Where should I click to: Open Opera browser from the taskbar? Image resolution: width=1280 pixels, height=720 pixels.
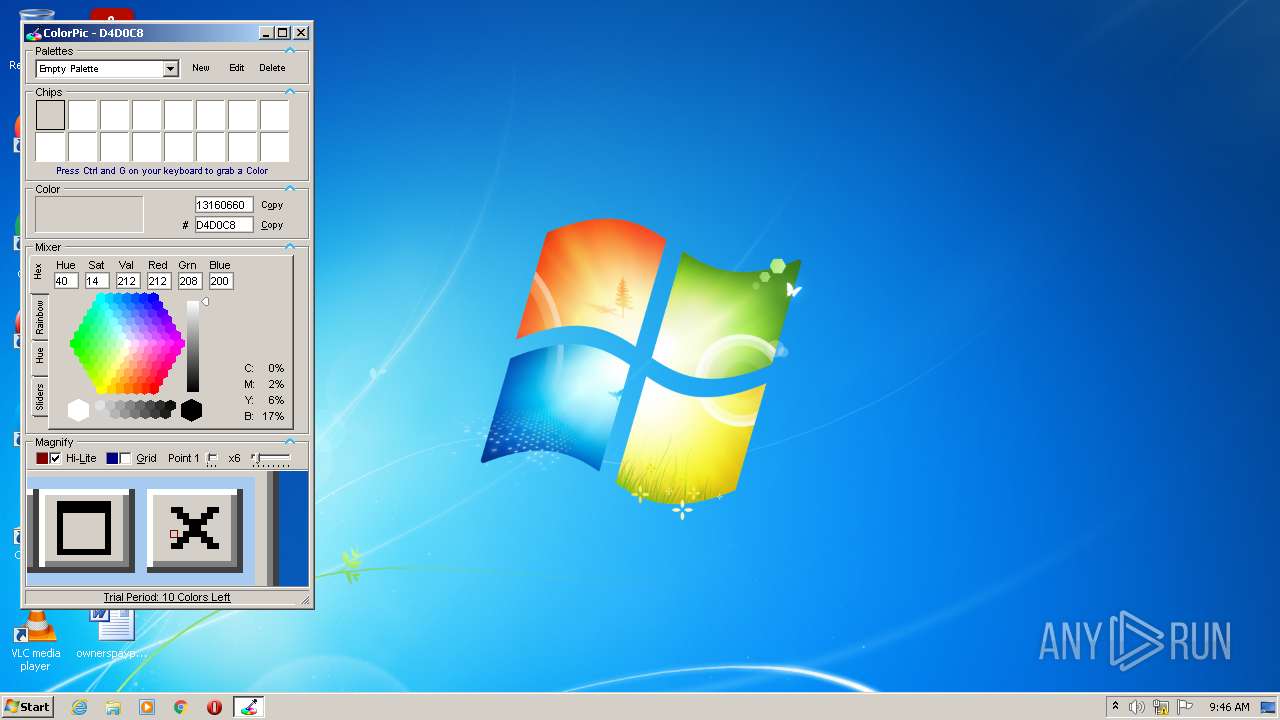(214, 707)
